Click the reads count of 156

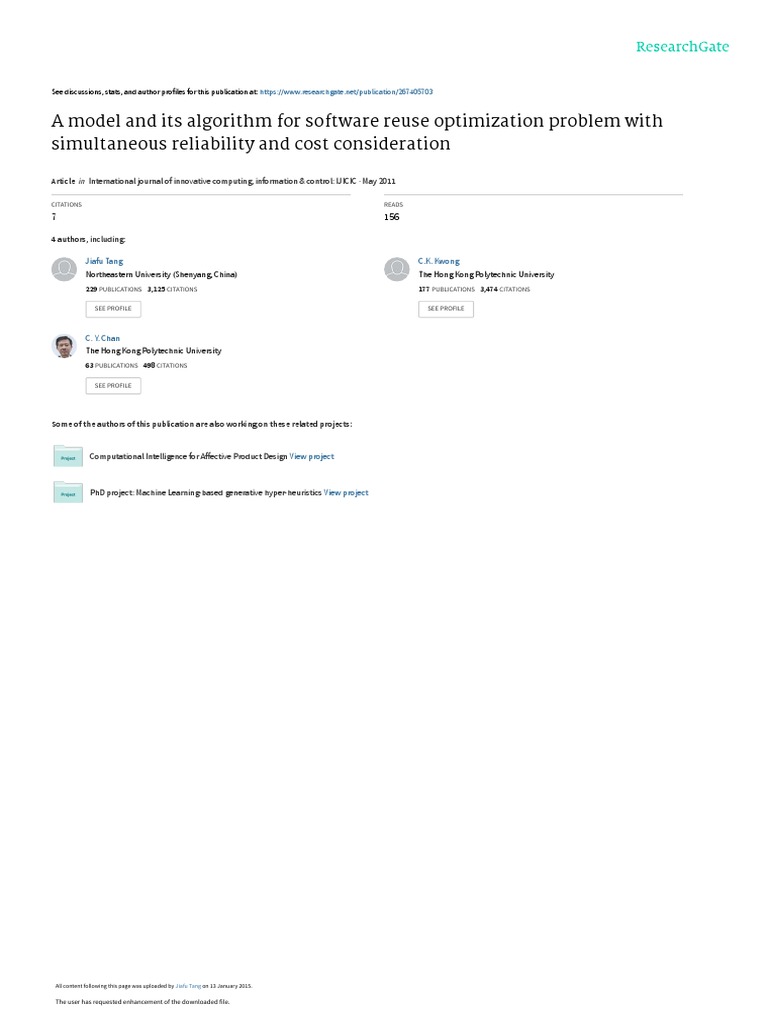[392, 216]
